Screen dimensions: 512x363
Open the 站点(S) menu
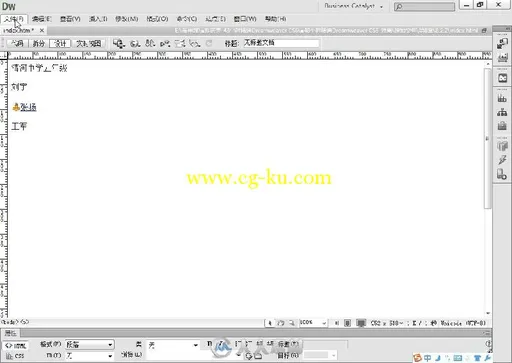(215, 19)
